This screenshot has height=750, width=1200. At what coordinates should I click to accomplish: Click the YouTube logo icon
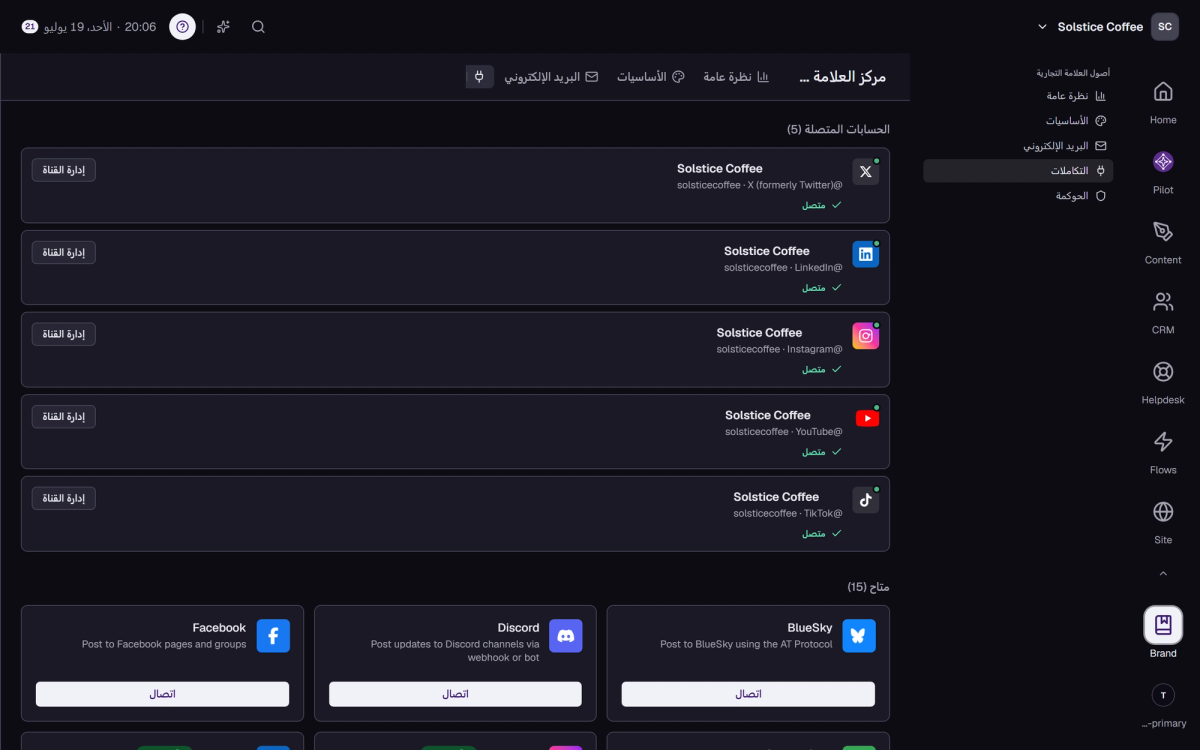coord(867,418)
